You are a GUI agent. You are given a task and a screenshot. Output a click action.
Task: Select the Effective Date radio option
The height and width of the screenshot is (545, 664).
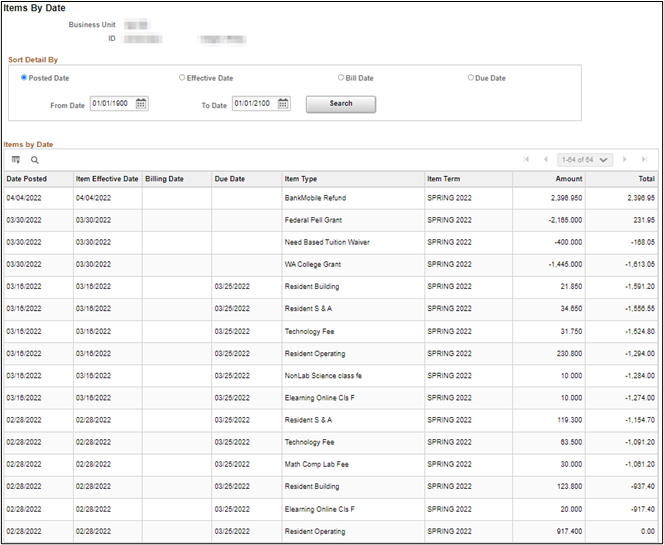tap(182, 78)
